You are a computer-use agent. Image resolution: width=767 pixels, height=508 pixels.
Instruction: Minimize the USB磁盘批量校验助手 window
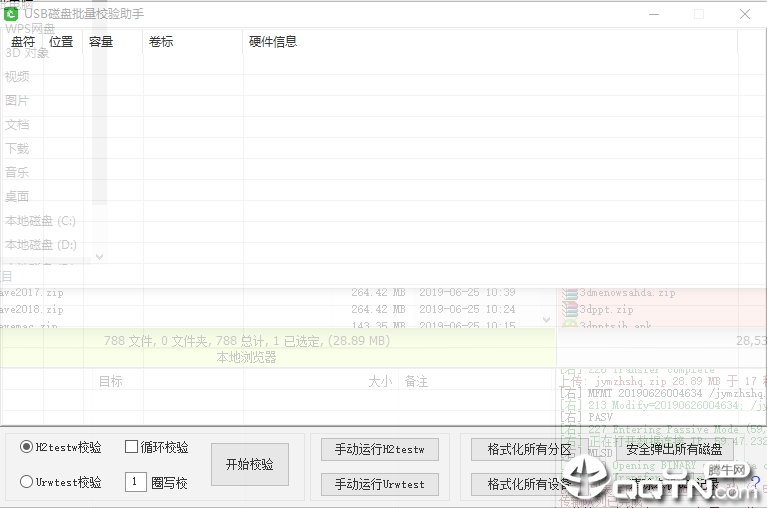pos(654,14)
